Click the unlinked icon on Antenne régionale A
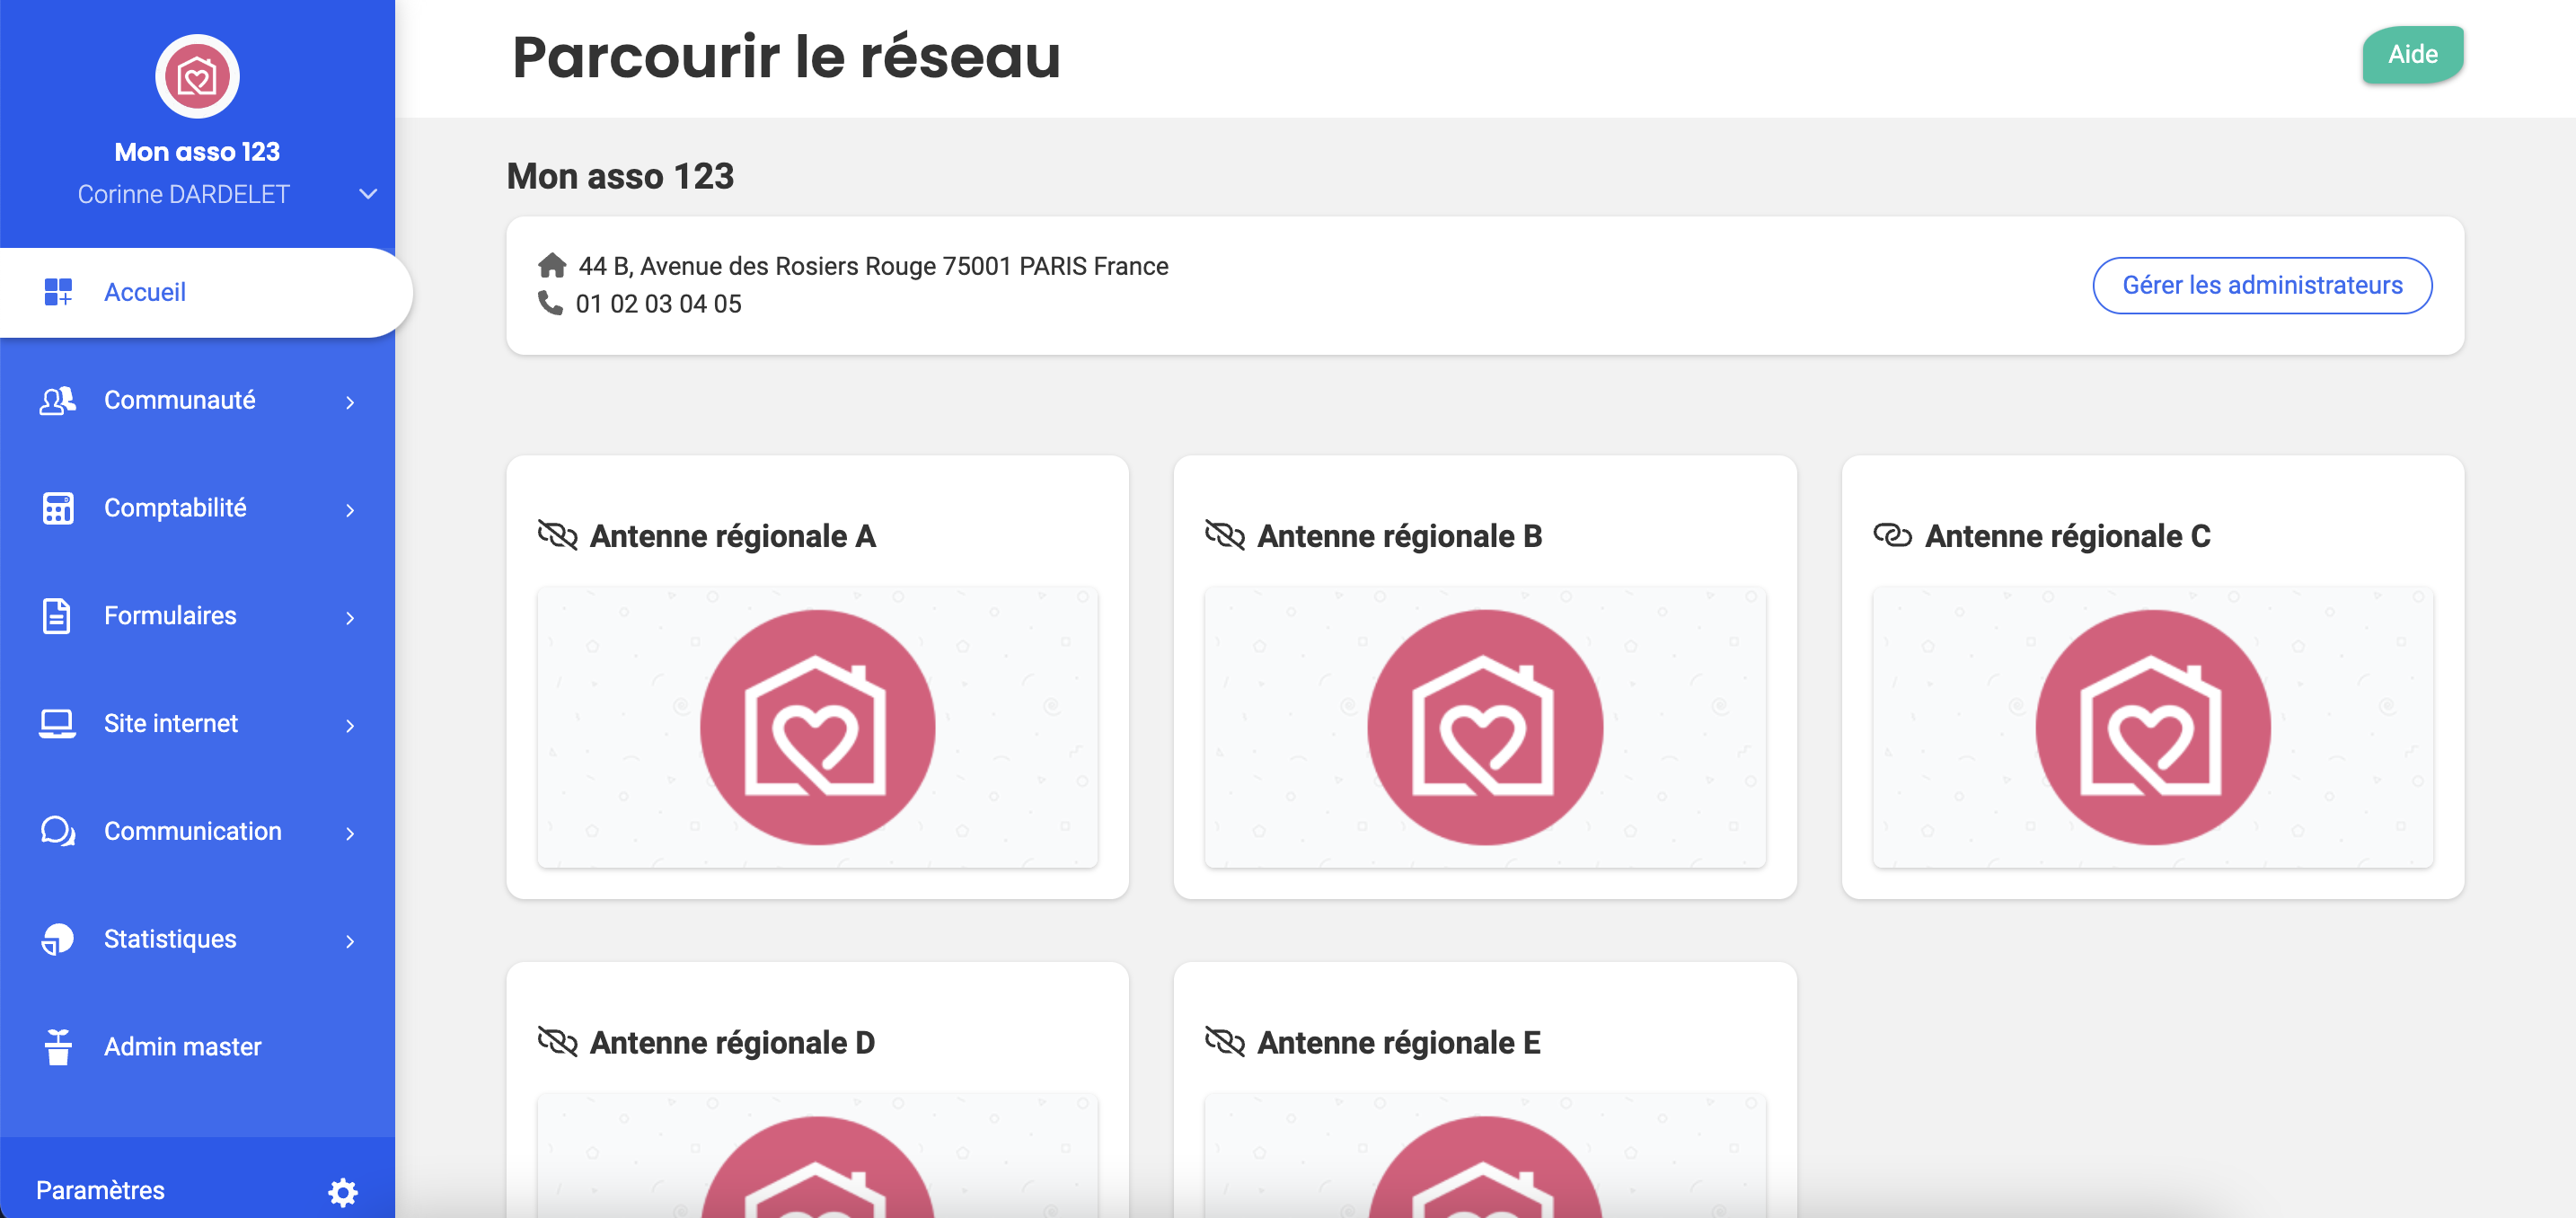 tap(558, 535)
